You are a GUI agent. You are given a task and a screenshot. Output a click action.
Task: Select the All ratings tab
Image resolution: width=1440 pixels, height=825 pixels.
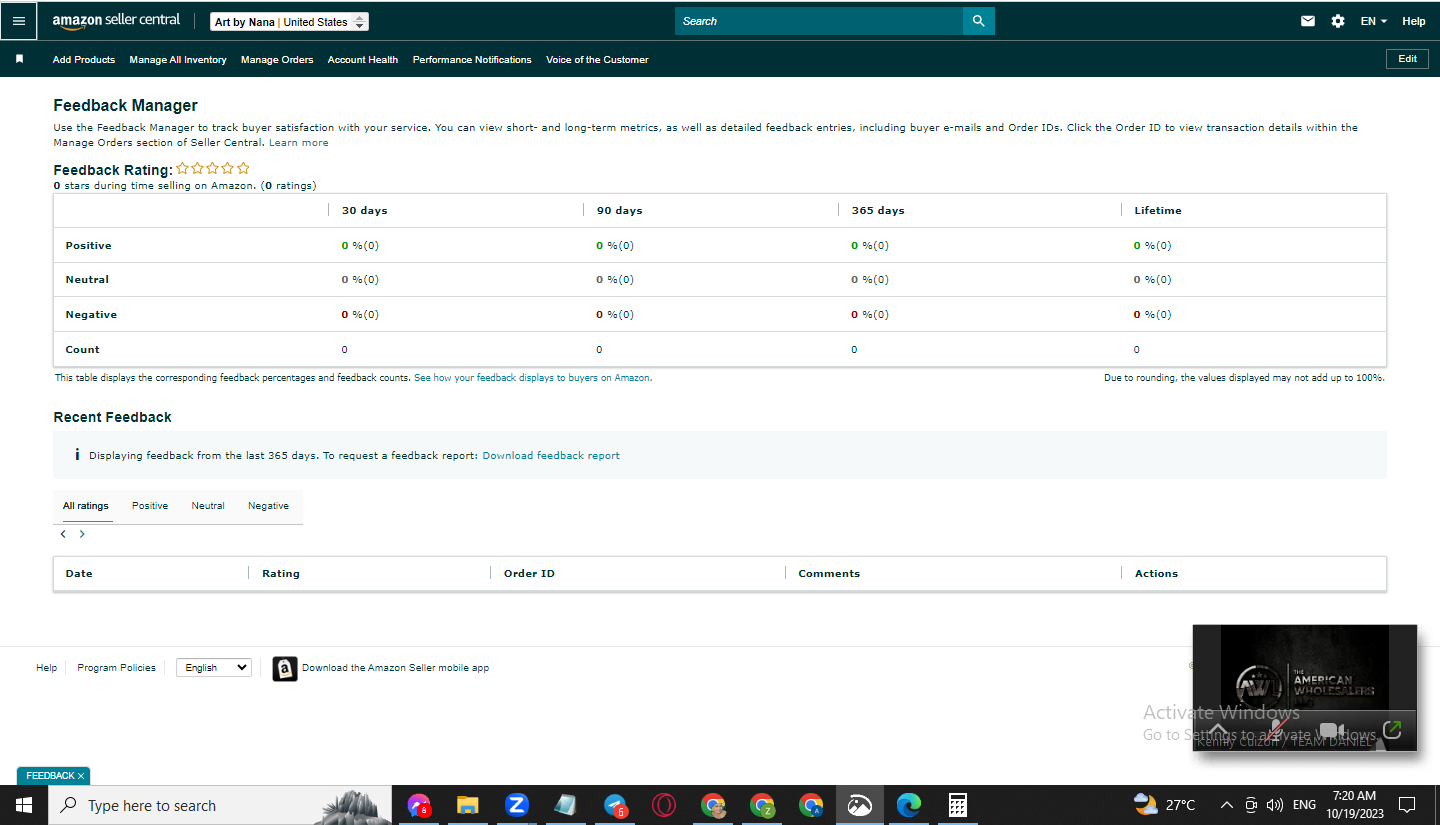(x=86, y=506)
